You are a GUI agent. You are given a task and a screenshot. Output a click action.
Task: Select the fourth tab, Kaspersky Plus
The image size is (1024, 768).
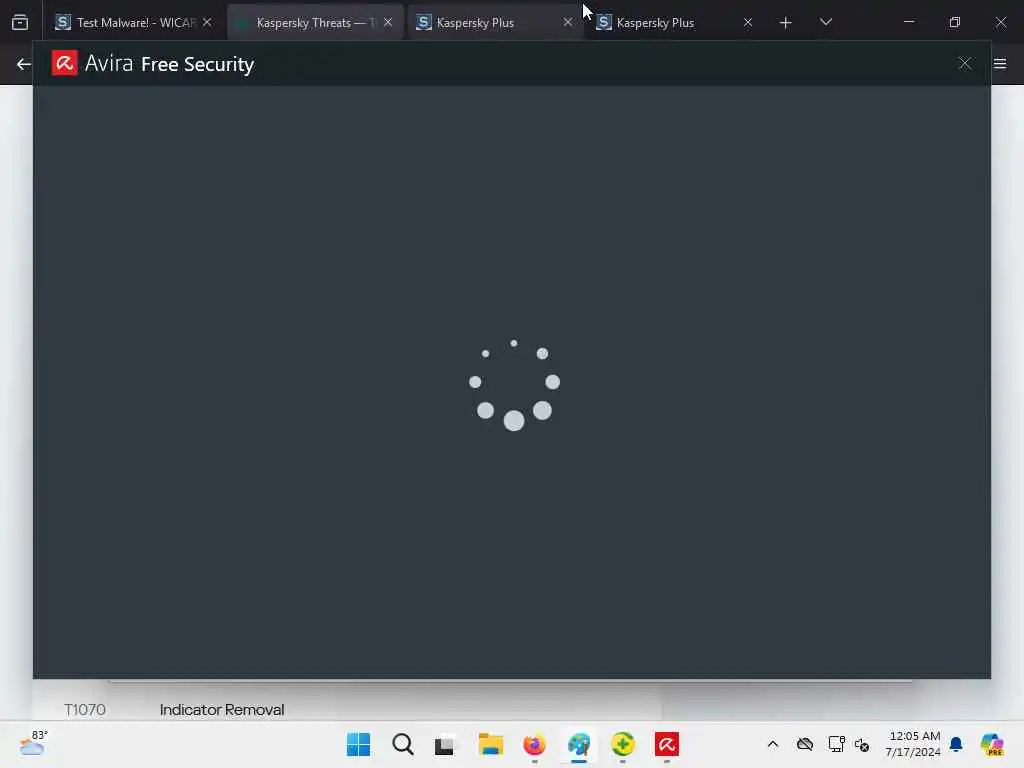665,23
